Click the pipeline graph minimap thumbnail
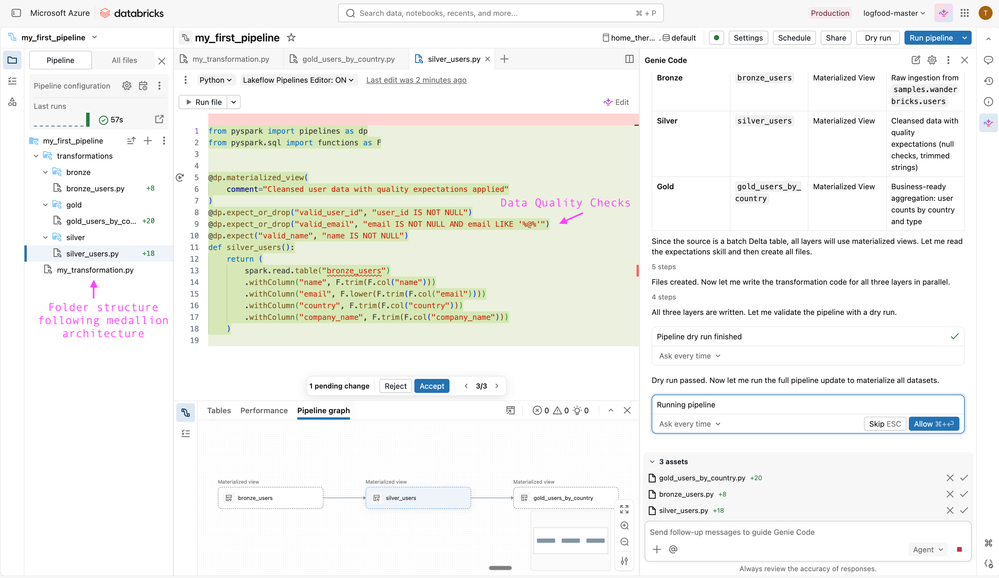The height and width of the screenshot is (578, 999). click(570, 540)
